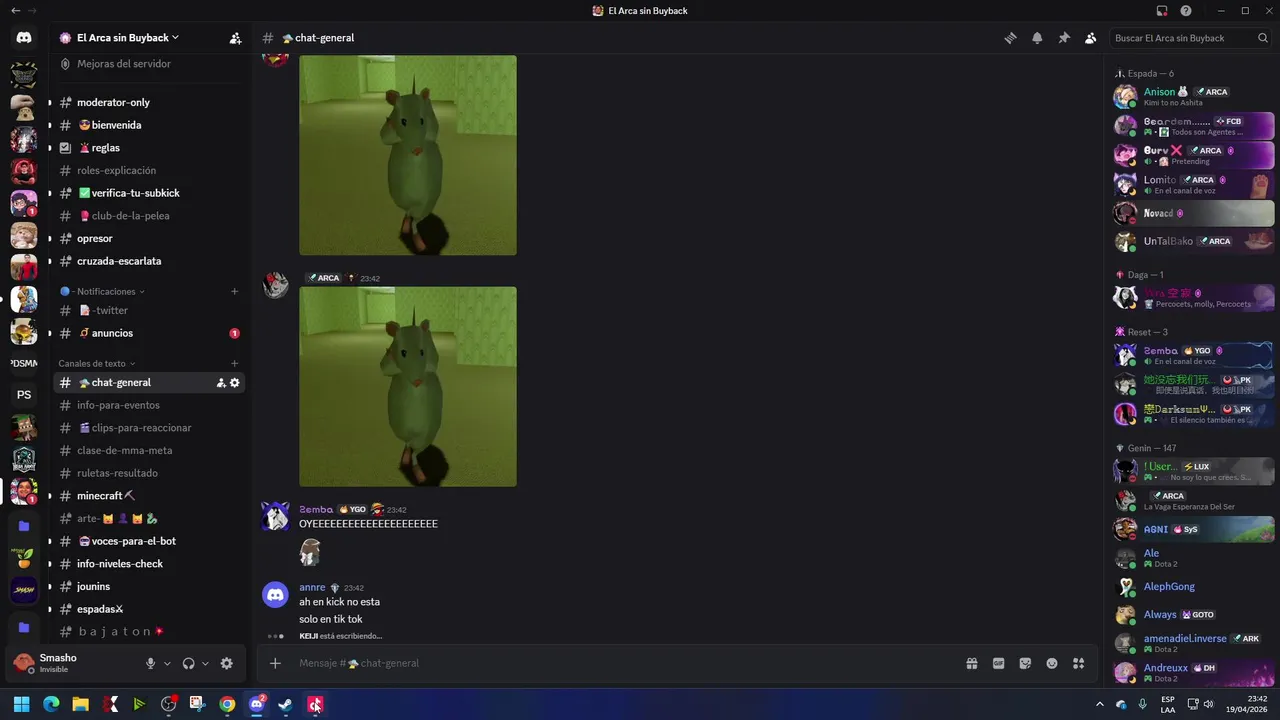Open member Andreuxx in member list
The width and height of the screenshot is (1280, 720).
(1193, 672)
